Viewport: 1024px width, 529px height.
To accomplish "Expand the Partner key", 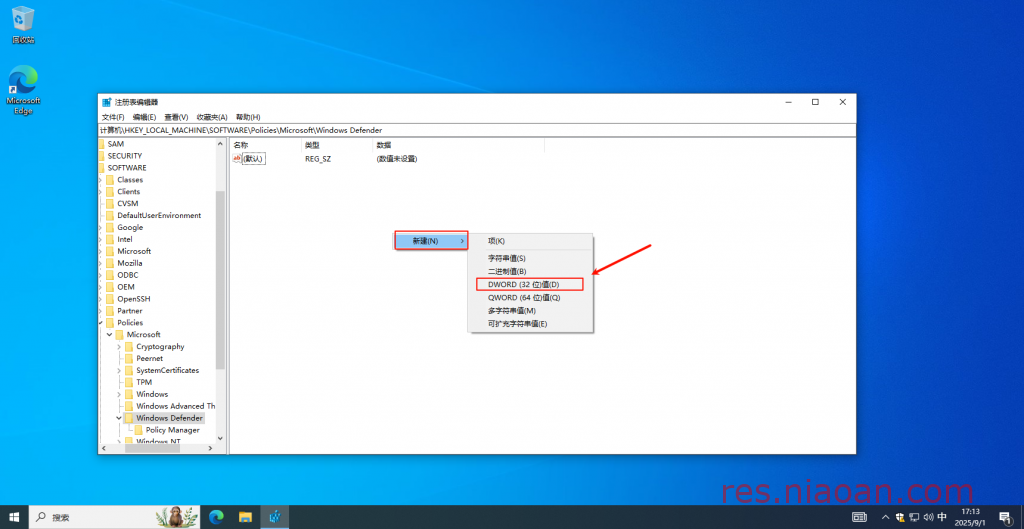I will 100,311.
